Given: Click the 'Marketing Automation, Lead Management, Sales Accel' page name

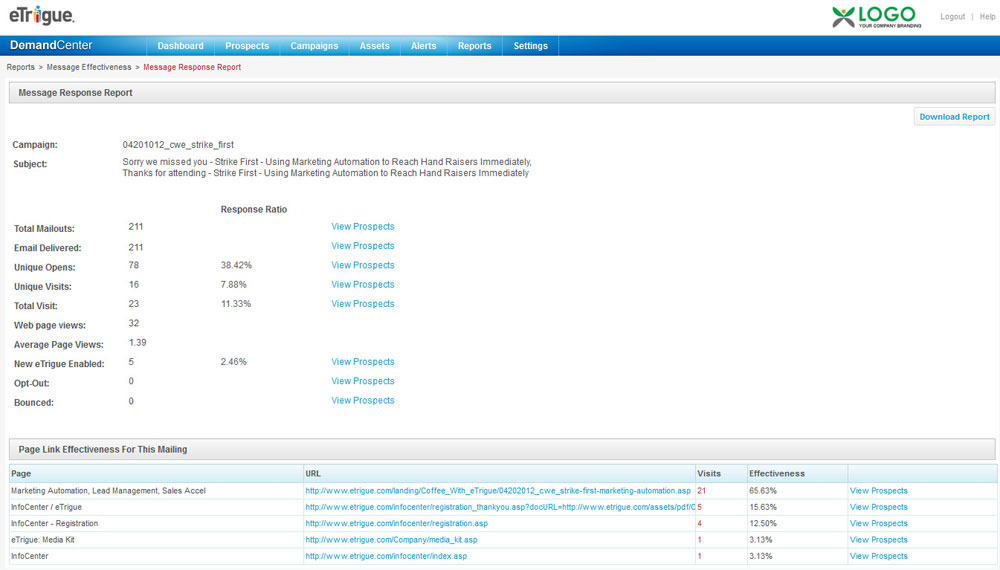Looking at the screenshot, I should tap(108, 491).
